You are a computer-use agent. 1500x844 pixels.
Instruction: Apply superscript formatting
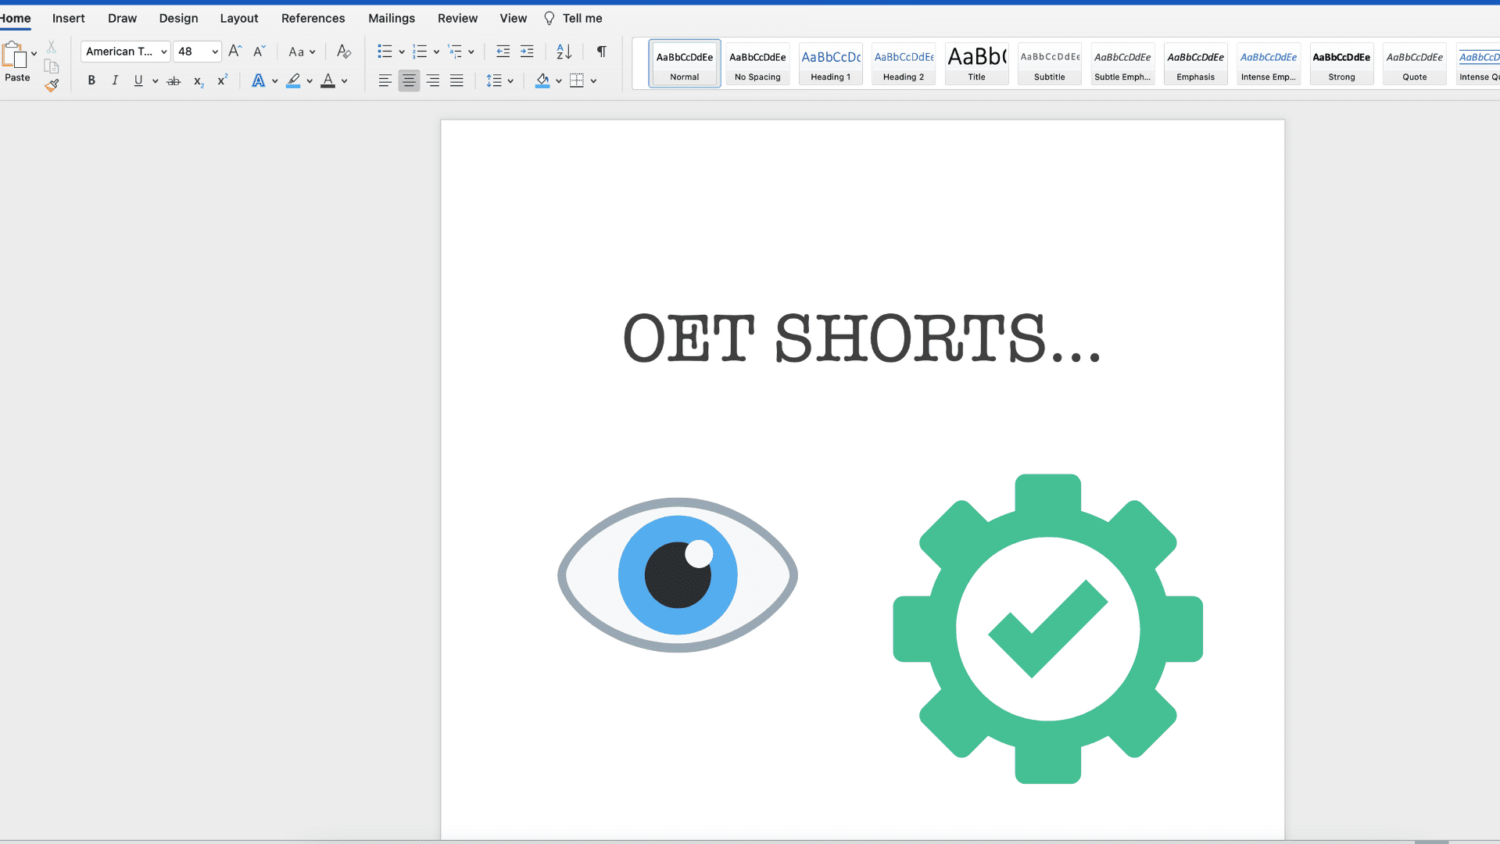pyautogui.click(x=222, y=80)
